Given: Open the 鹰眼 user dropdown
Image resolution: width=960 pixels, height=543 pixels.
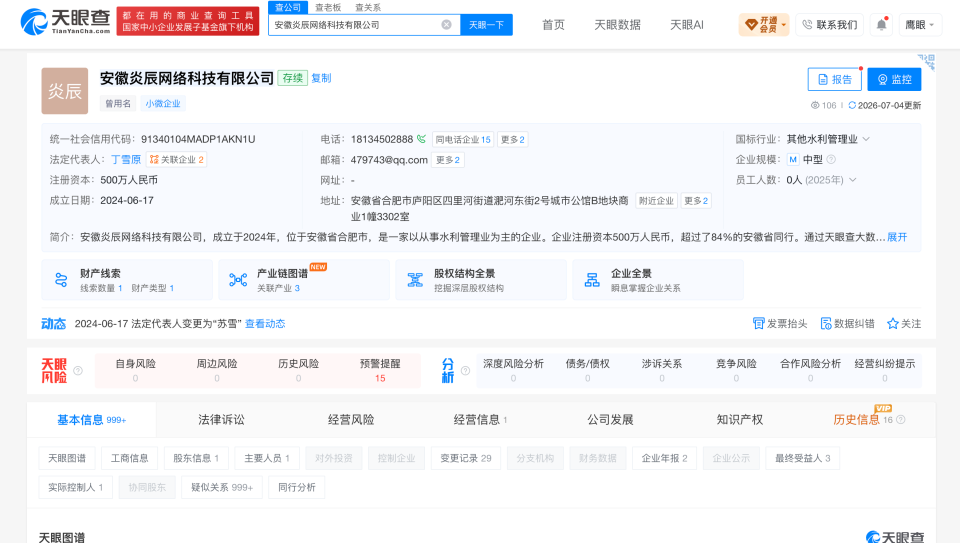Looking at the screenshot, I should (x=920, y=24).
